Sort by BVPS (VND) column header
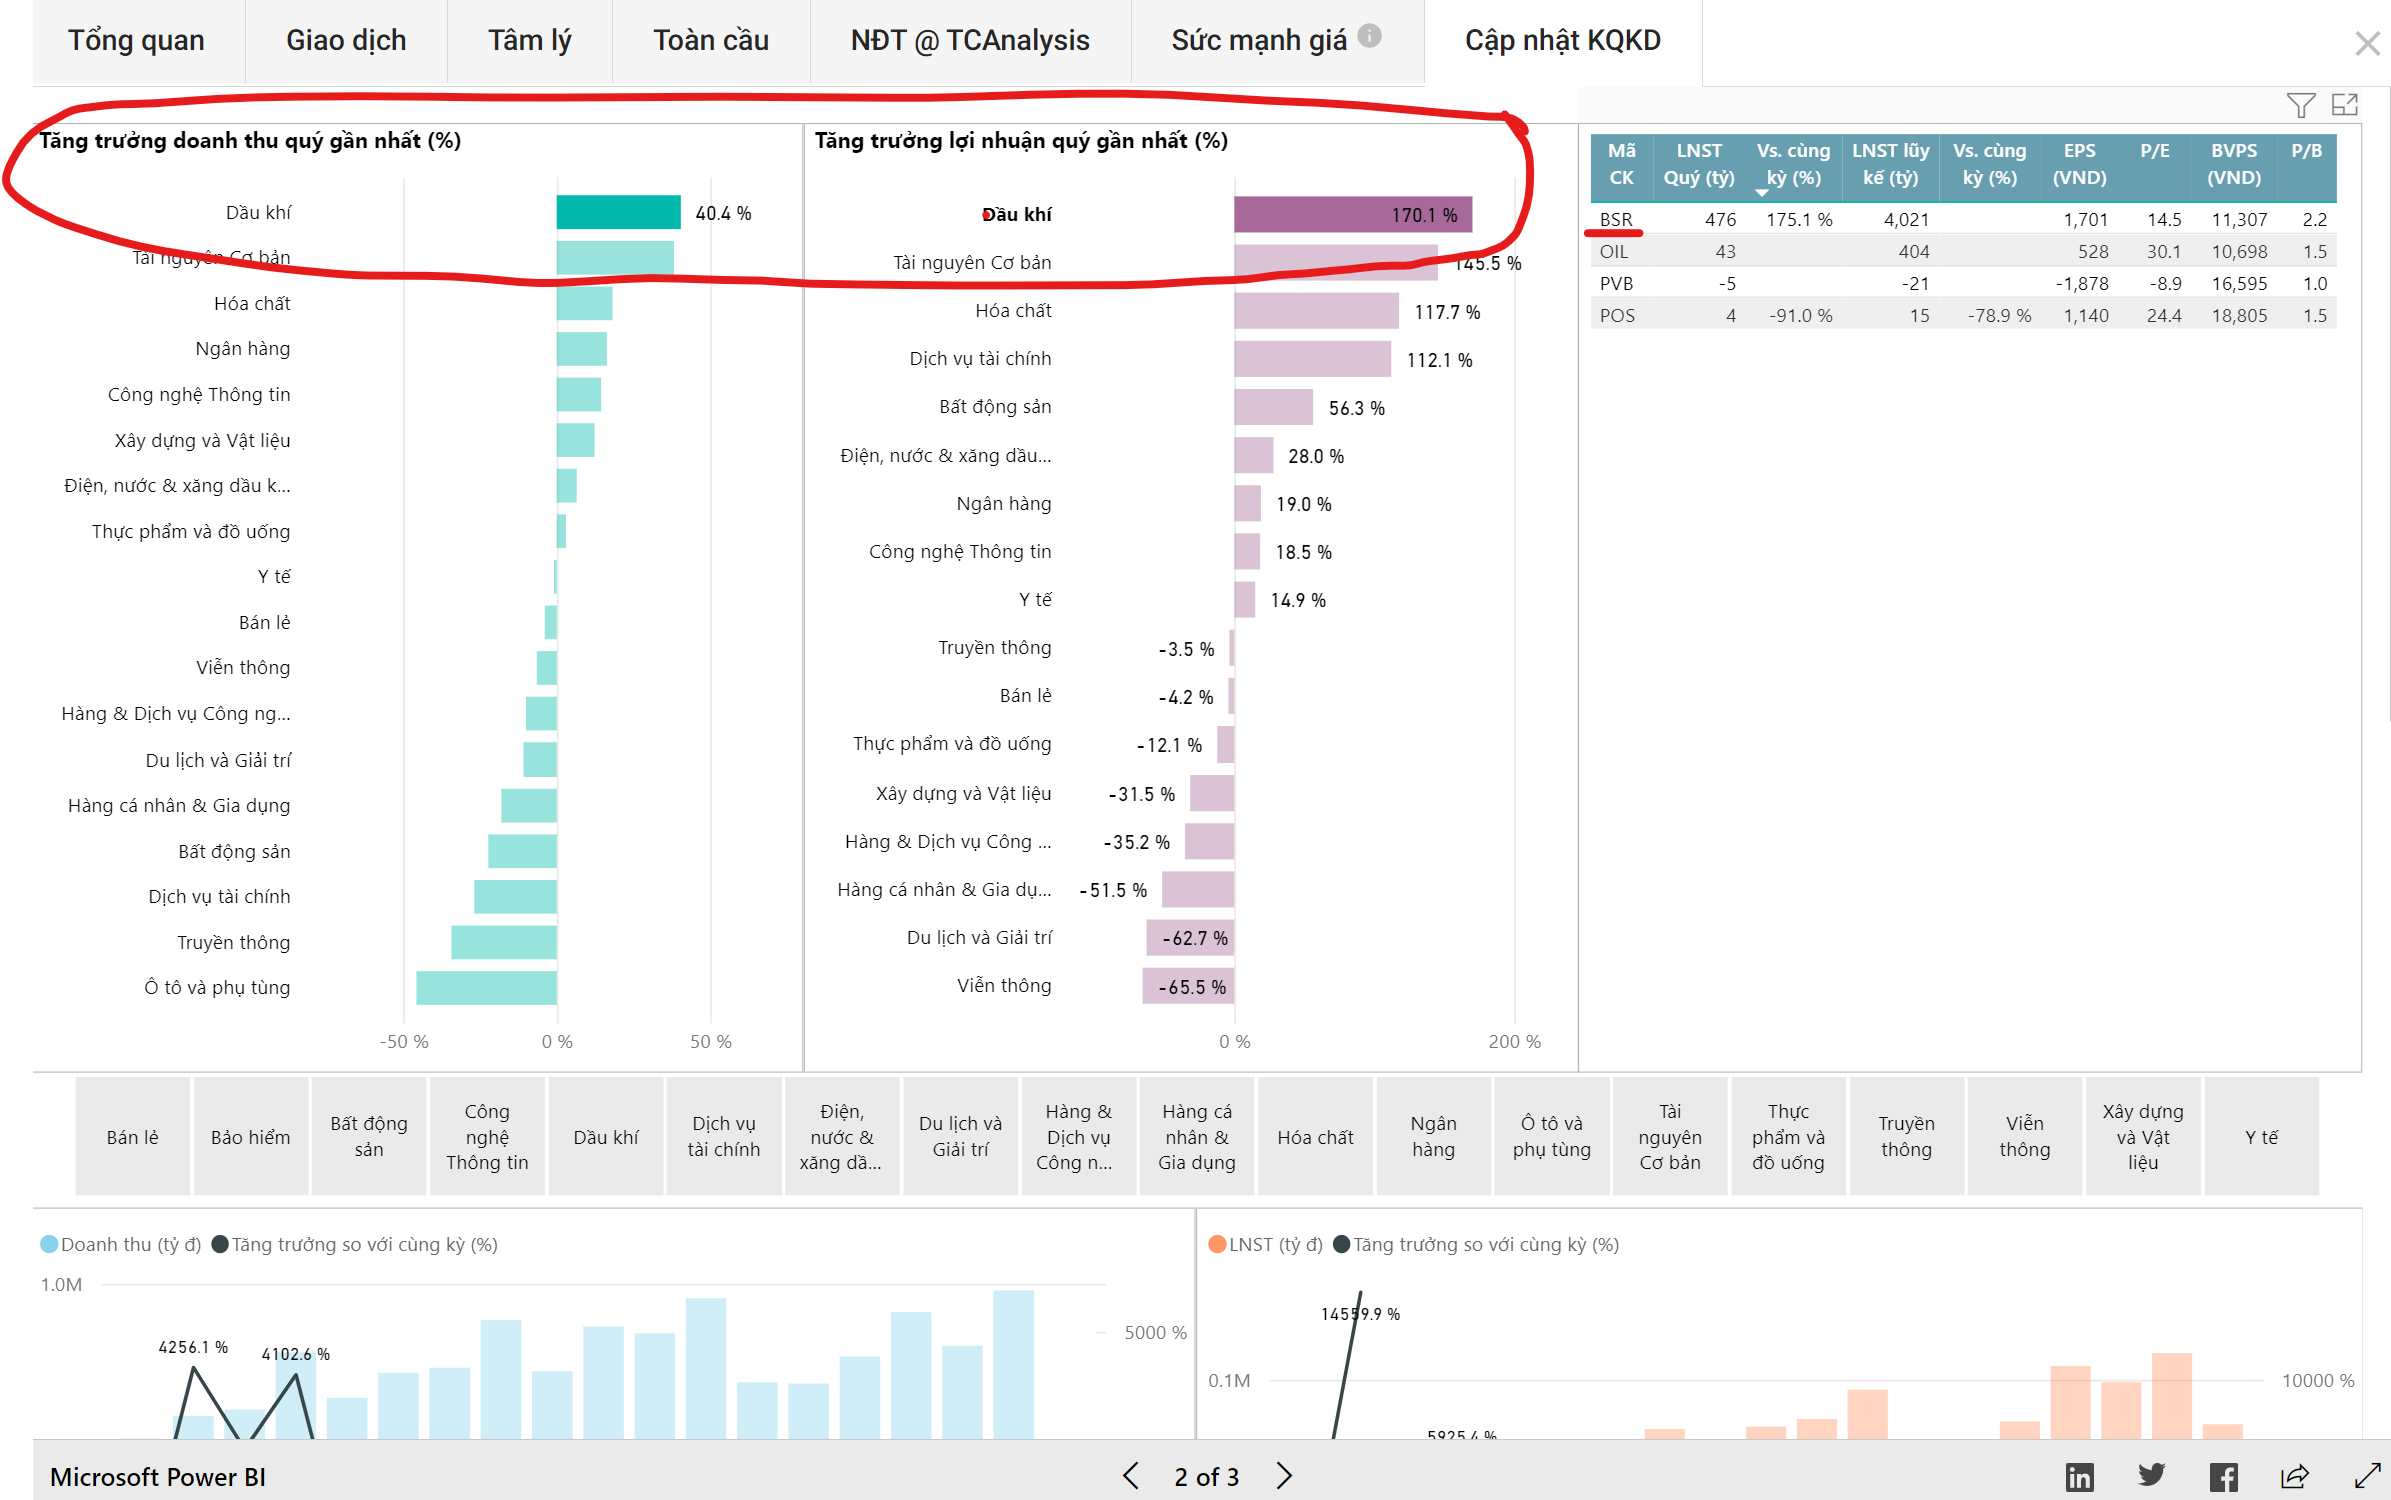The width and height of the screenshot is (2391, 1500). pyautogui.click(x=2233, y=164)
